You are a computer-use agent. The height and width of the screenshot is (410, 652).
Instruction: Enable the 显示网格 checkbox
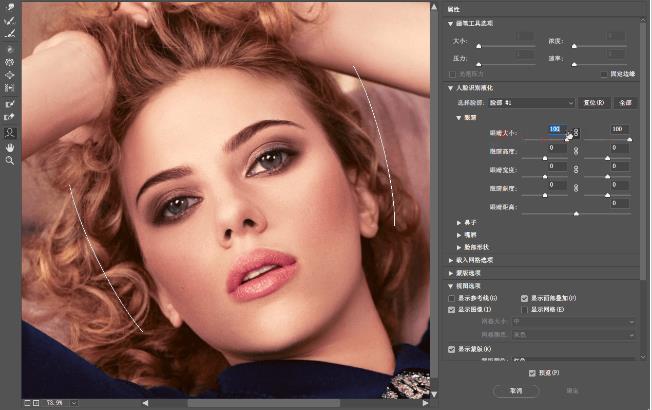click(525, 310)
